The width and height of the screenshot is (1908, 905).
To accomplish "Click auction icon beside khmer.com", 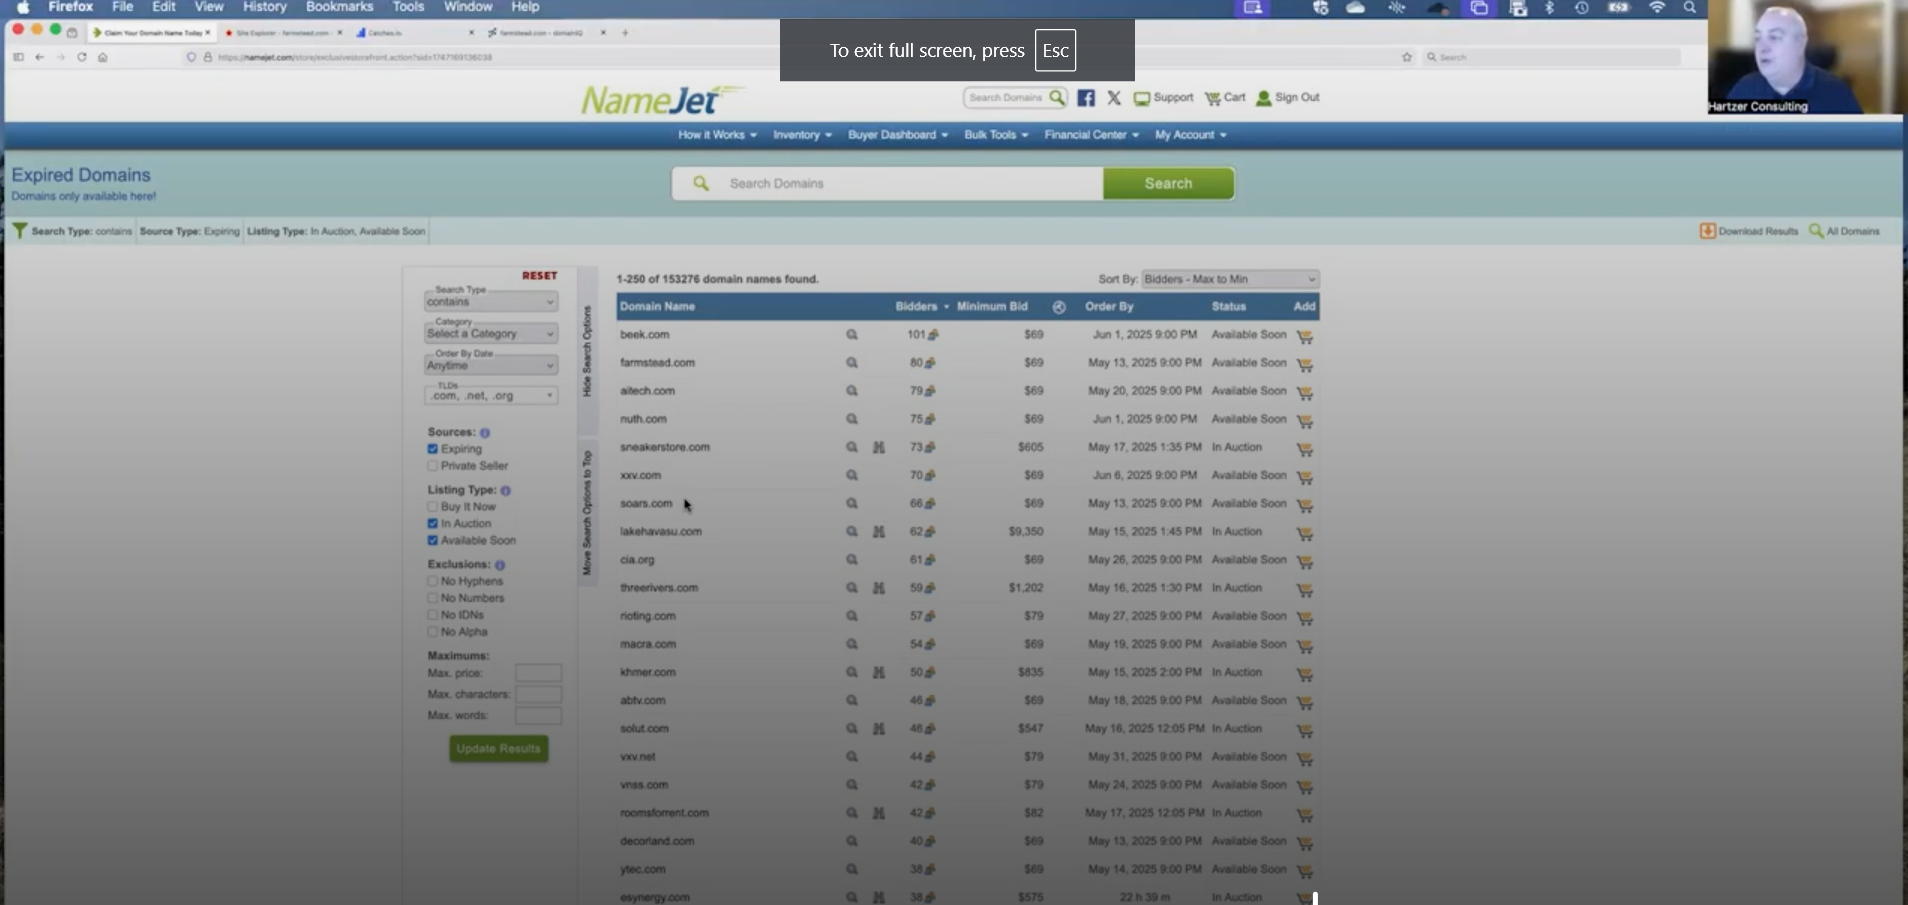I will tap(878, 672).
